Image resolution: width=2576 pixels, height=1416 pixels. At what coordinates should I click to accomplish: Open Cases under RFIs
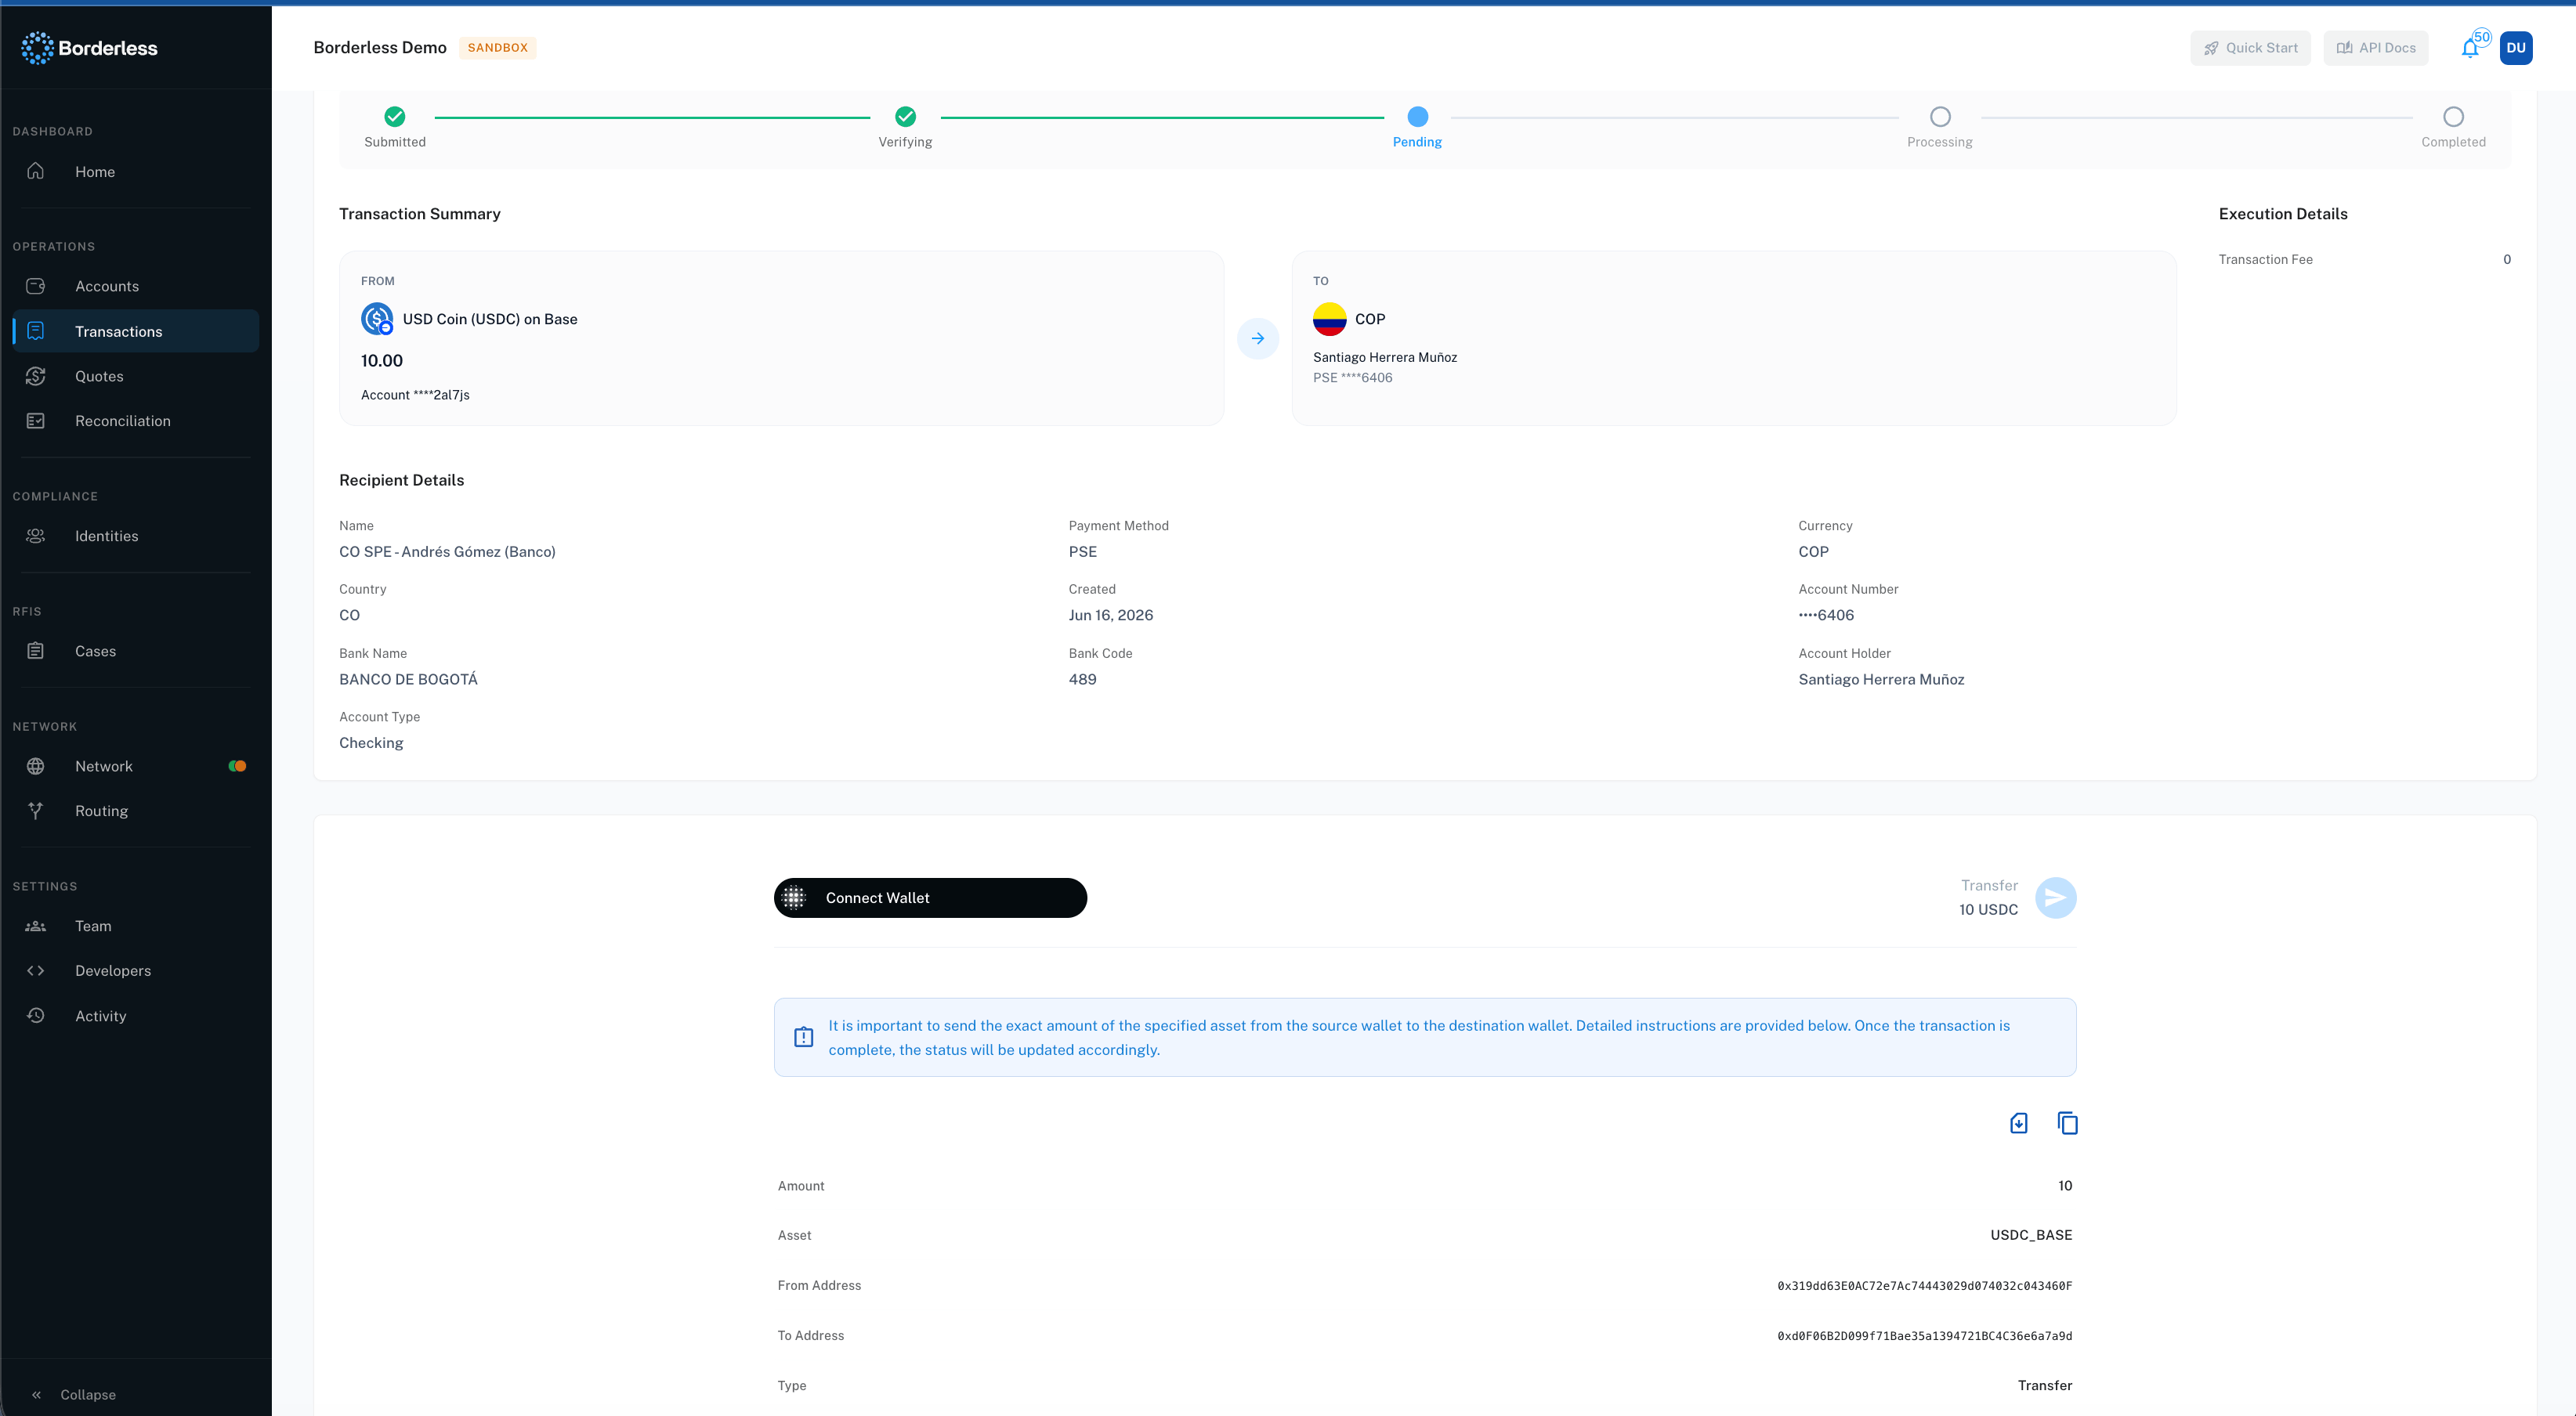pyautogui.click(x=135, y=651)
